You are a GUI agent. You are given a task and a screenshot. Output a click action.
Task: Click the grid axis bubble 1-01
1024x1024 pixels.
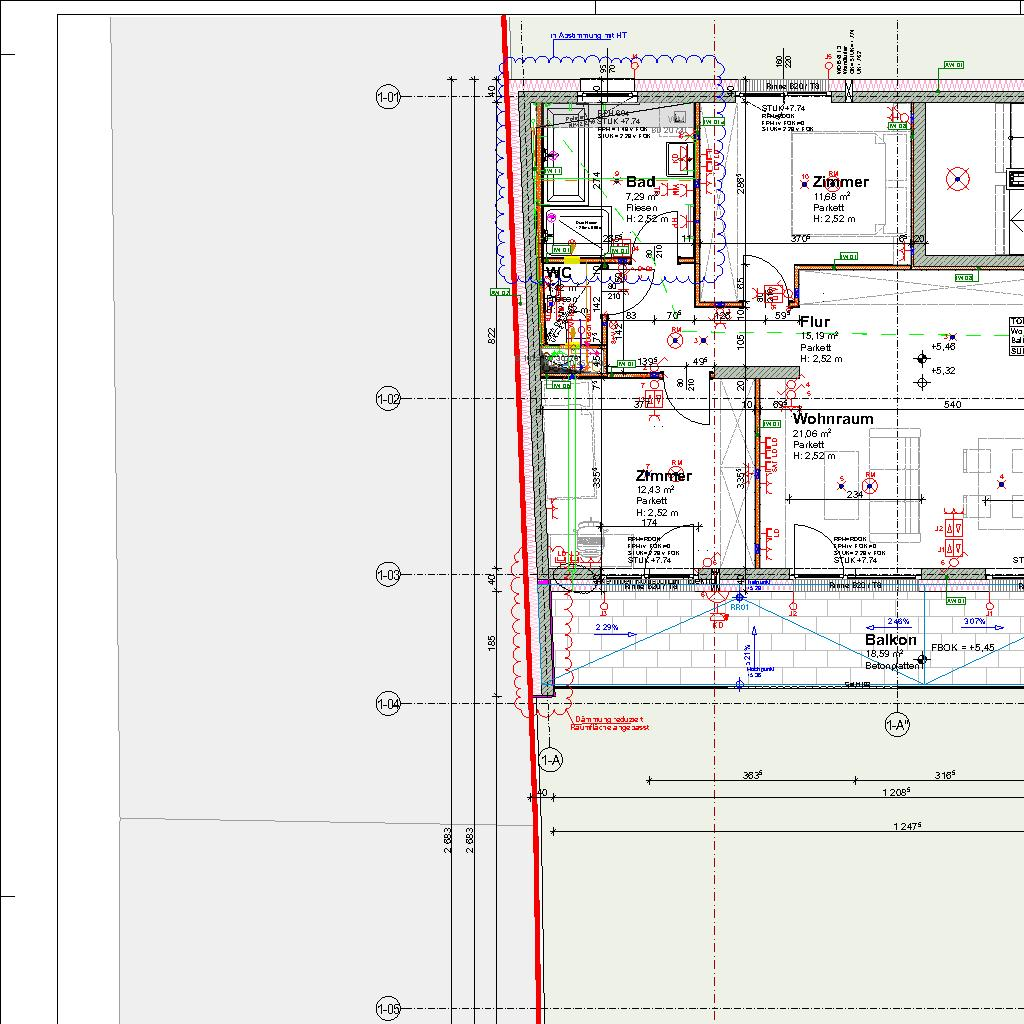point(387,97)
